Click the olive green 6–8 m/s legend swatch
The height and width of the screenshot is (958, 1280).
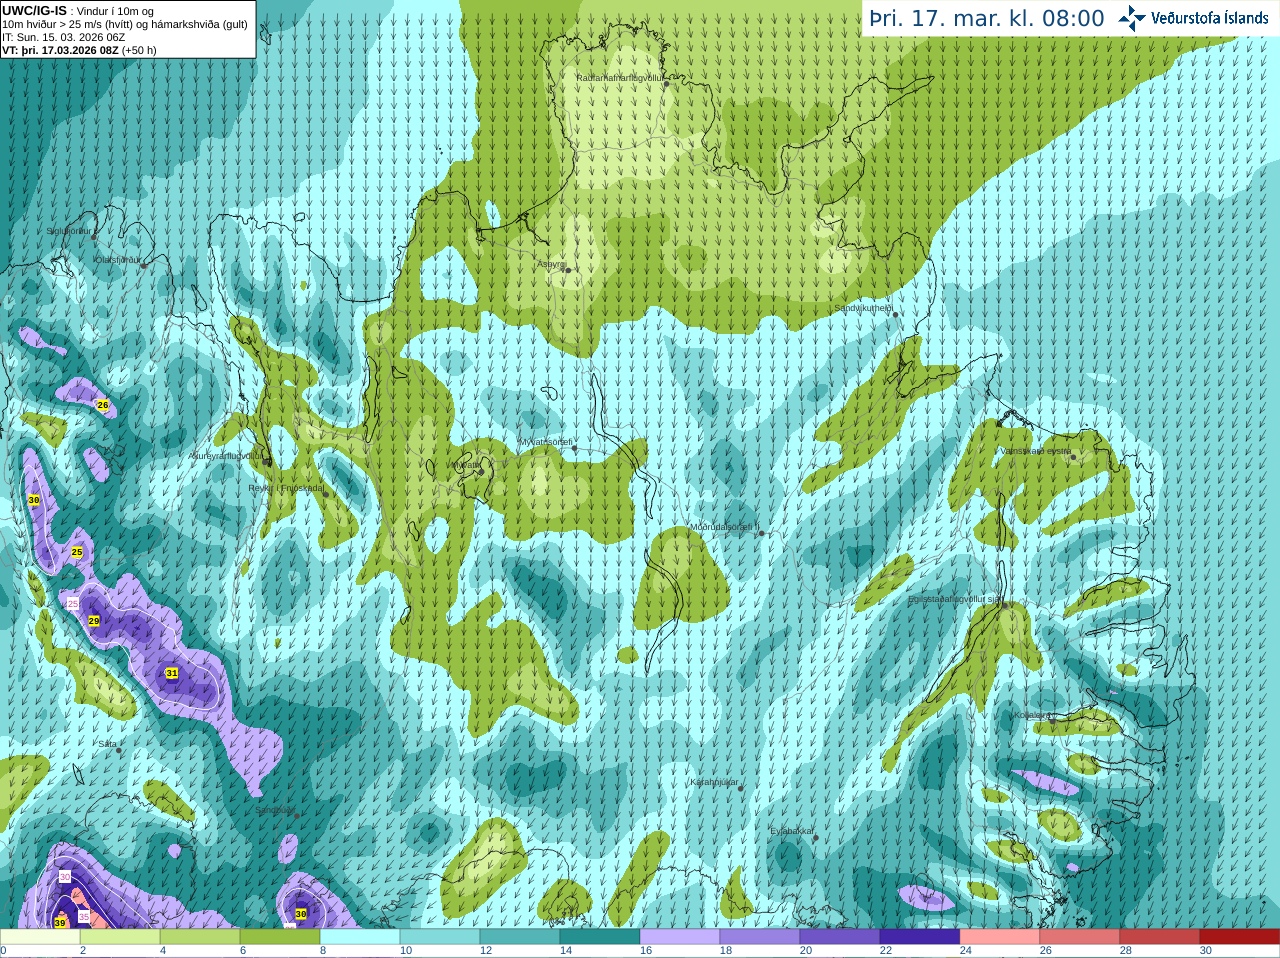coord(280,937)
